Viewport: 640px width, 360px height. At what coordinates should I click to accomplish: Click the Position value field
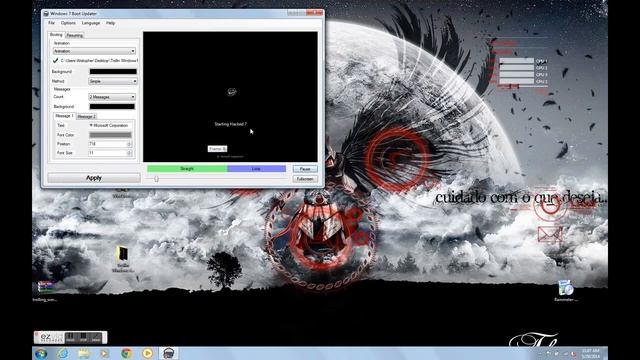tap(108, 144)
